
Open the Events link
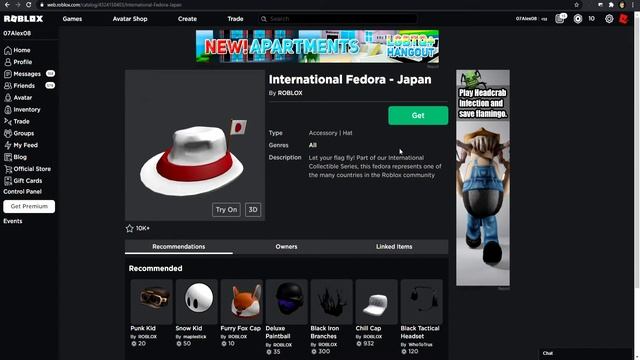(13, 221)
